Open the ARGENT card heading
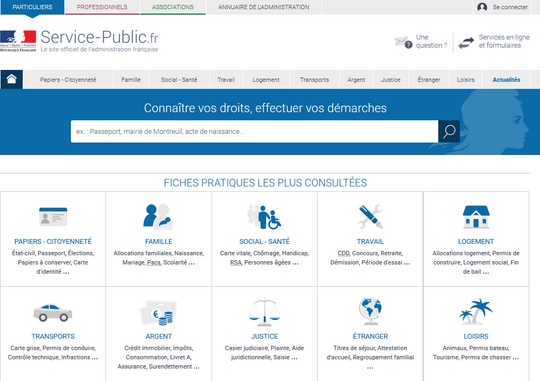Screen dimensions: 540x381 (x=159, y=336)
